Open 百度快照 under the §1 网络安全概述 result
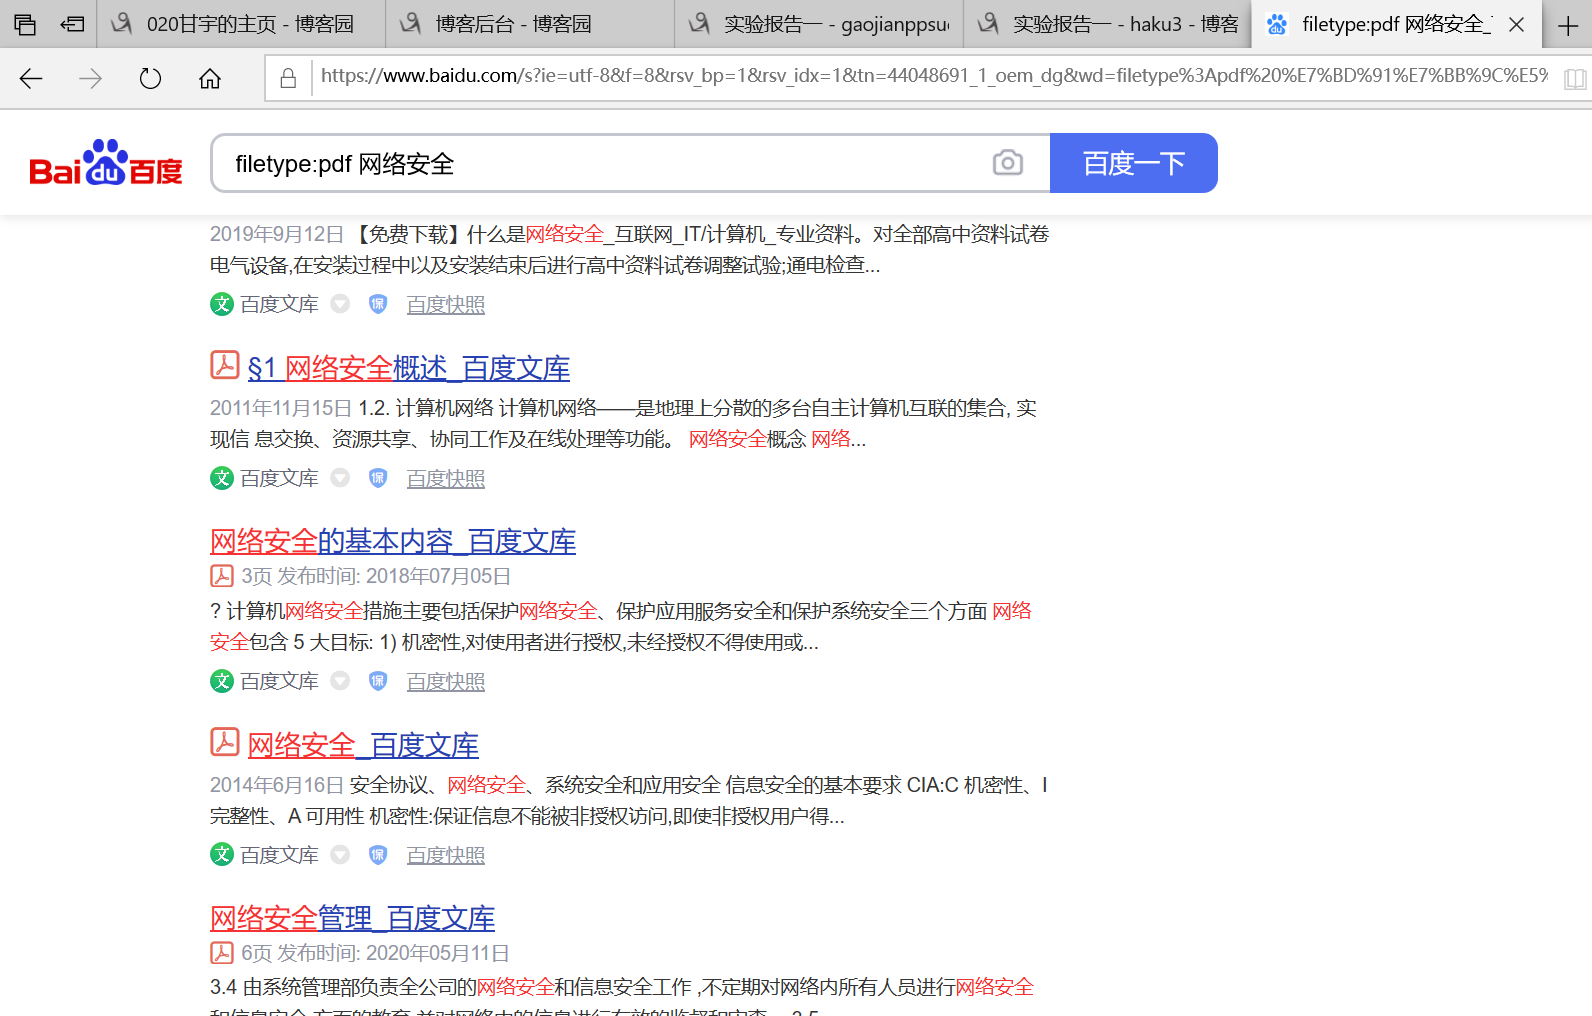The width and height of the screenshot is (1592, 1016). [446, 479]
